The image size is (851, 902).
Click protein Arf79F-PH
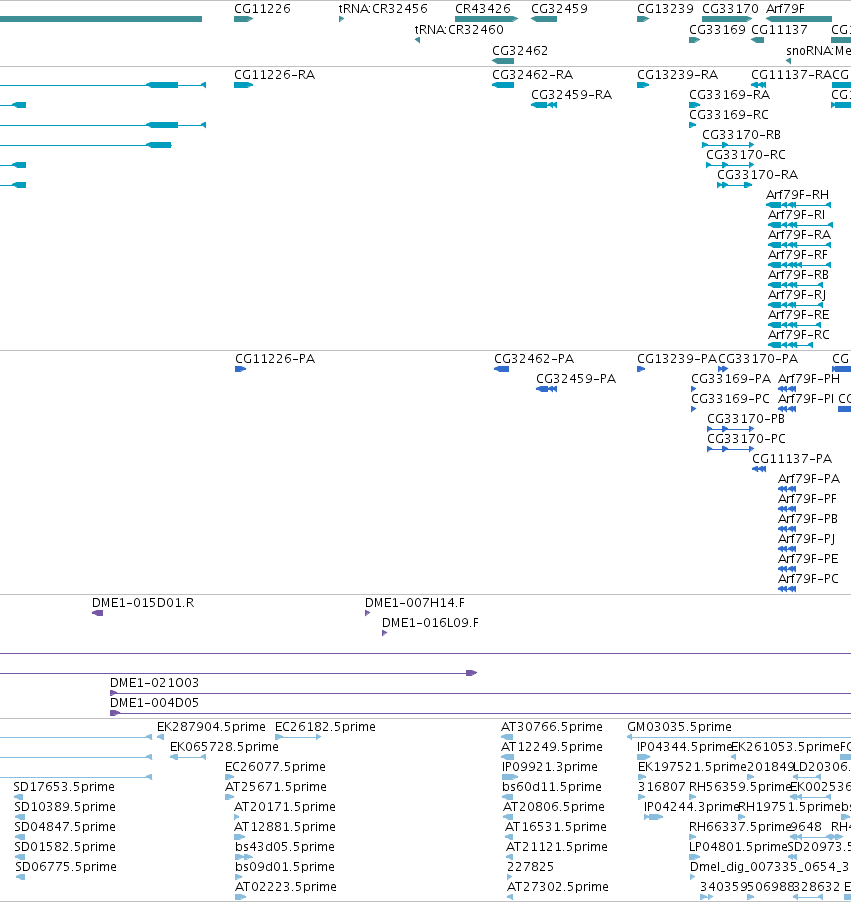[x=787, y=389]
